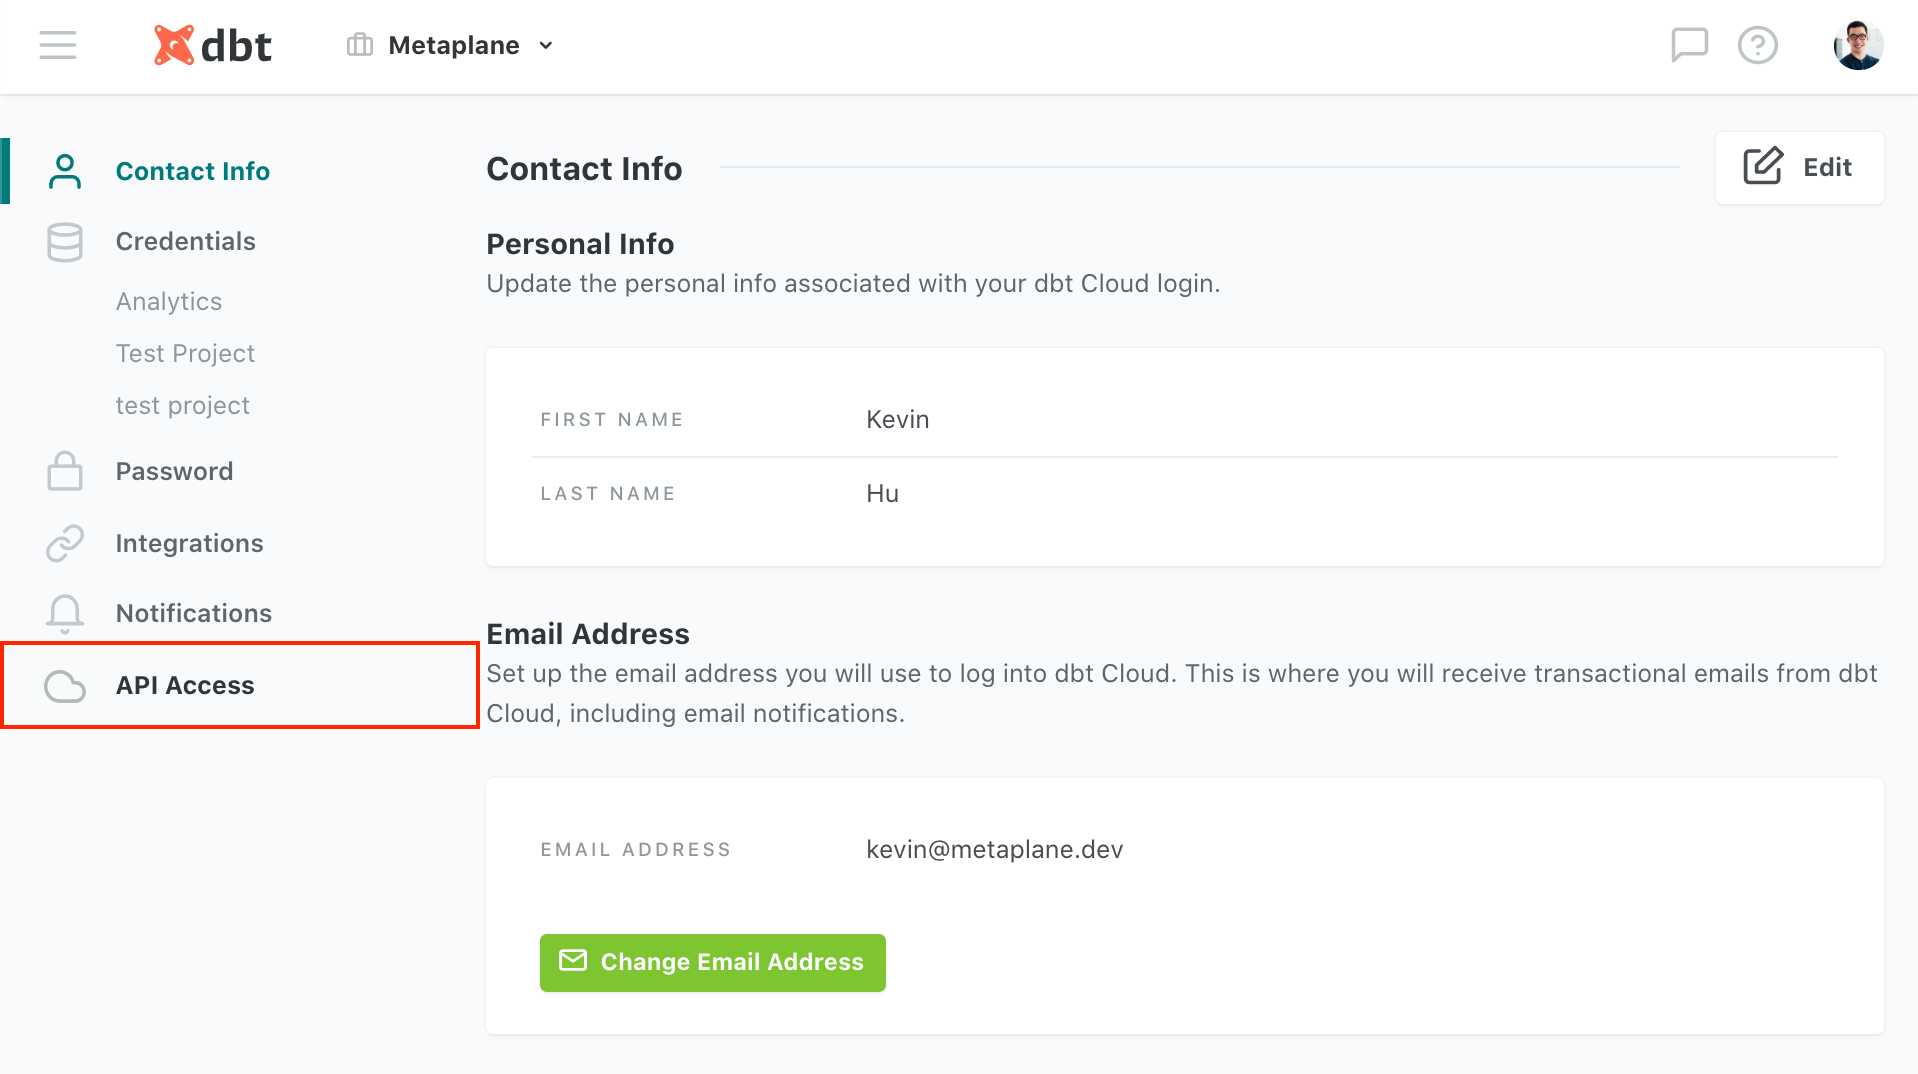The image size is (1918, 1074).
Task: Open the chat feedback icon
Action: click(1690, 45)
